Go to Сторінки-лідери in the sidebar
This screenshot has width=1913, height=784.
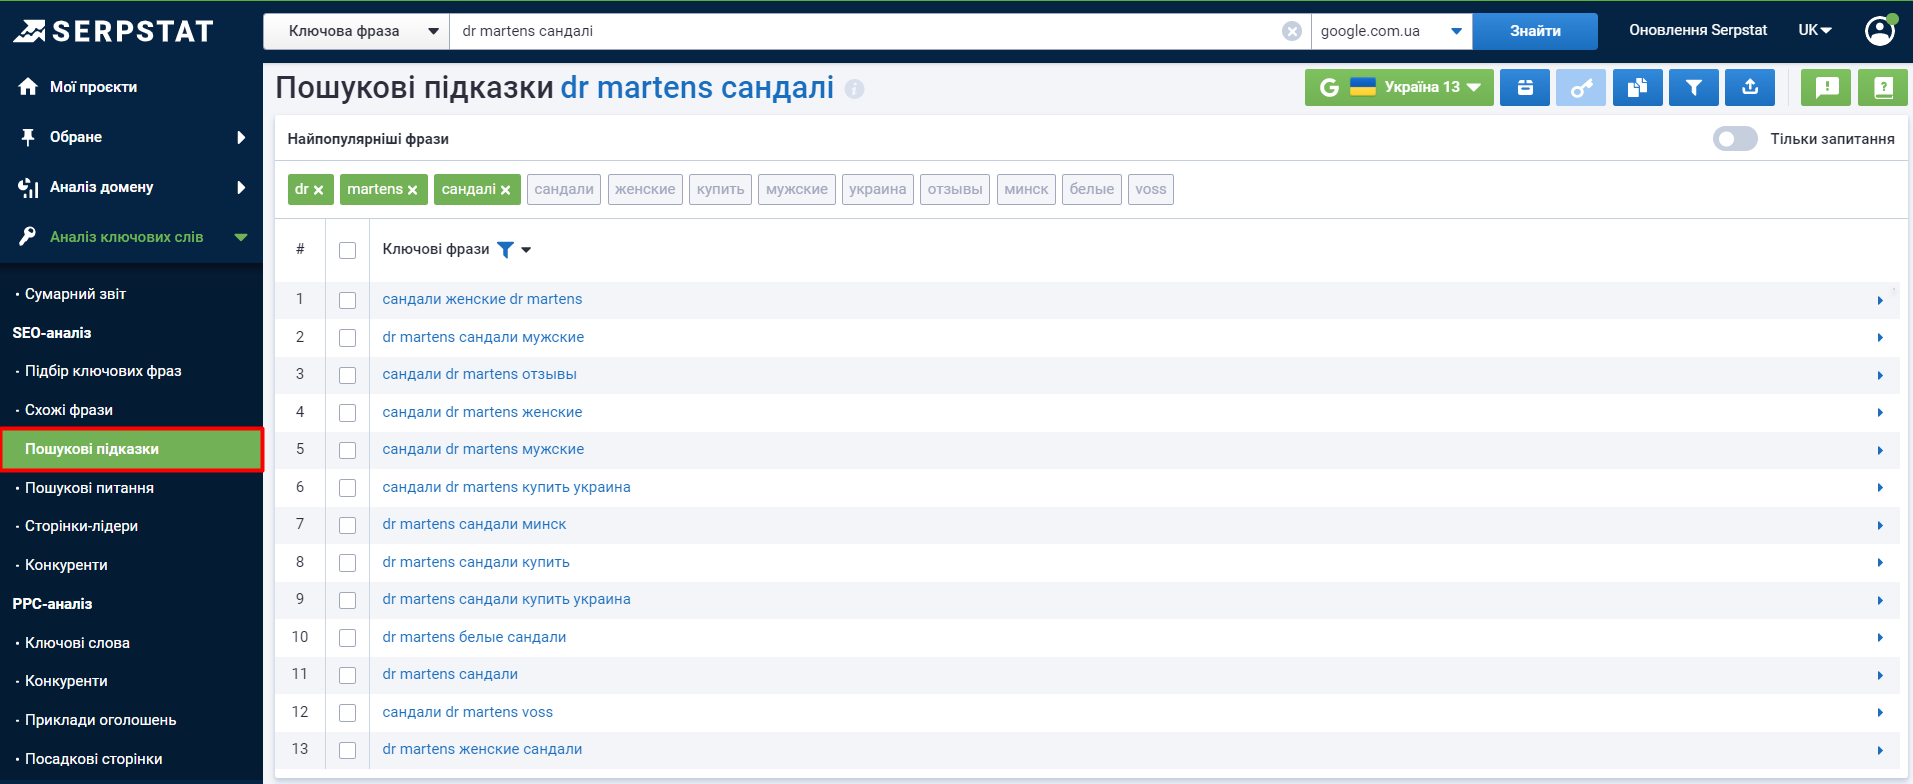(x=81, y=526)
